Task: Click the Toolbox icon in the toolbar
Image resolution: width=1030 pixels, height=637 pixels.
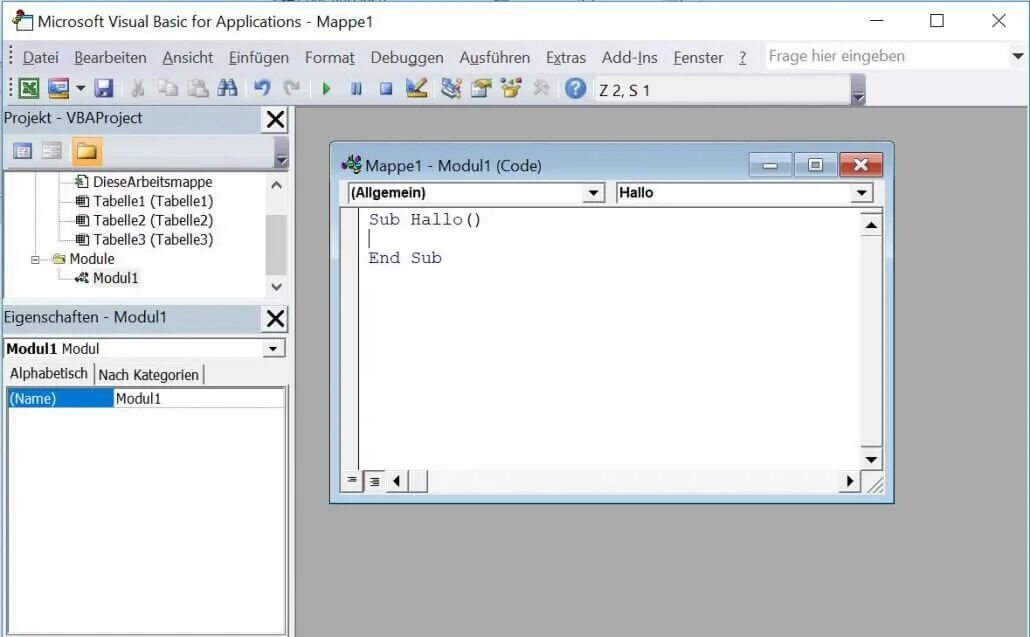Action: click(x=541, y=88)
